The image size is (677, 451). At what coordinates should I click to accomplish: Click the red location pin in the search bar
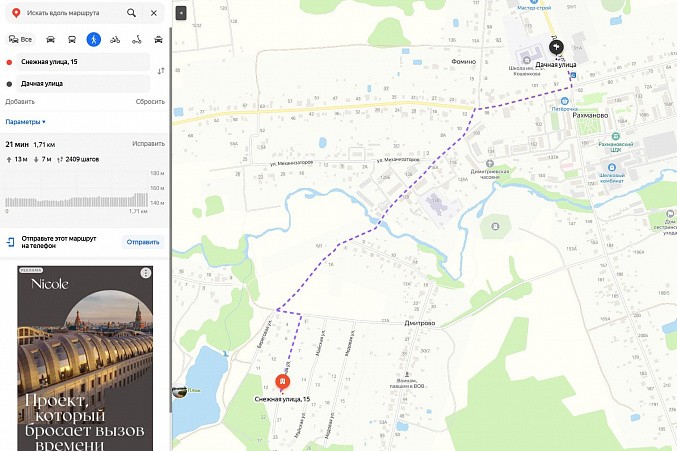pos(16,13)
